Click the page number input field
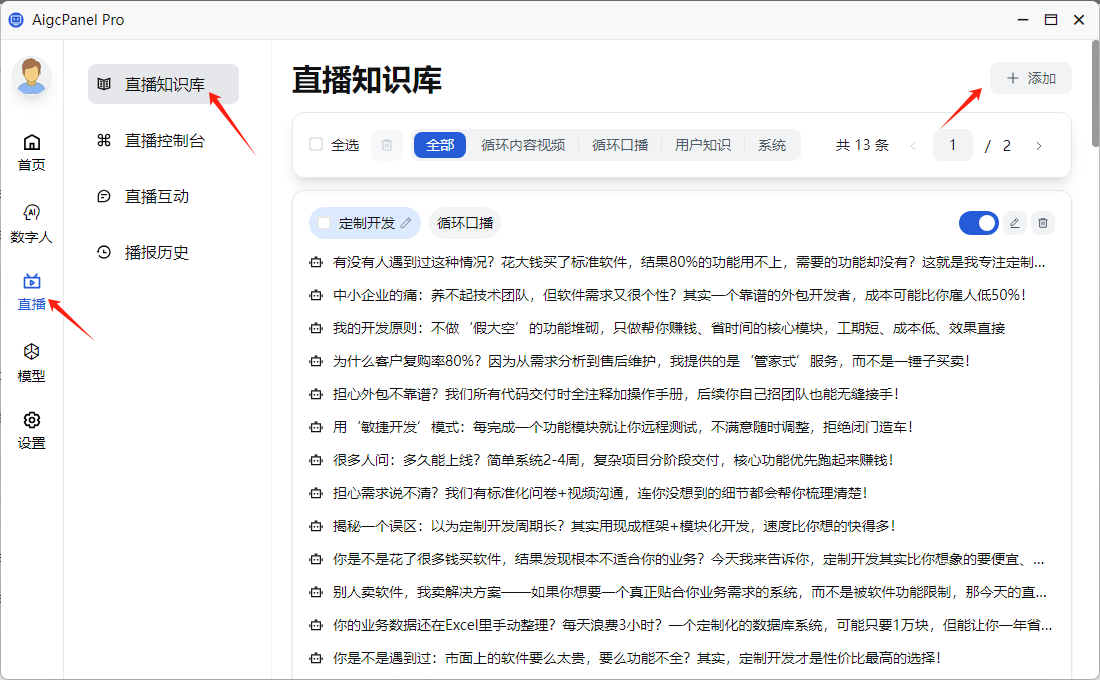This screenshot has height=680, width=1100. pos(952,146)
